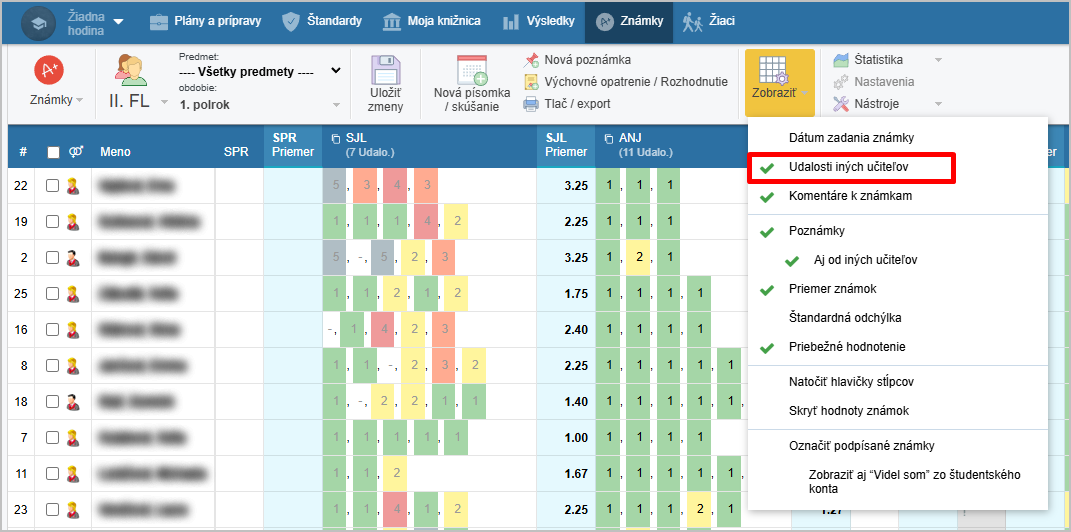Click the Zobraziť grid icon
This screenshot has width=1071, height=532.
coord(773,69)
